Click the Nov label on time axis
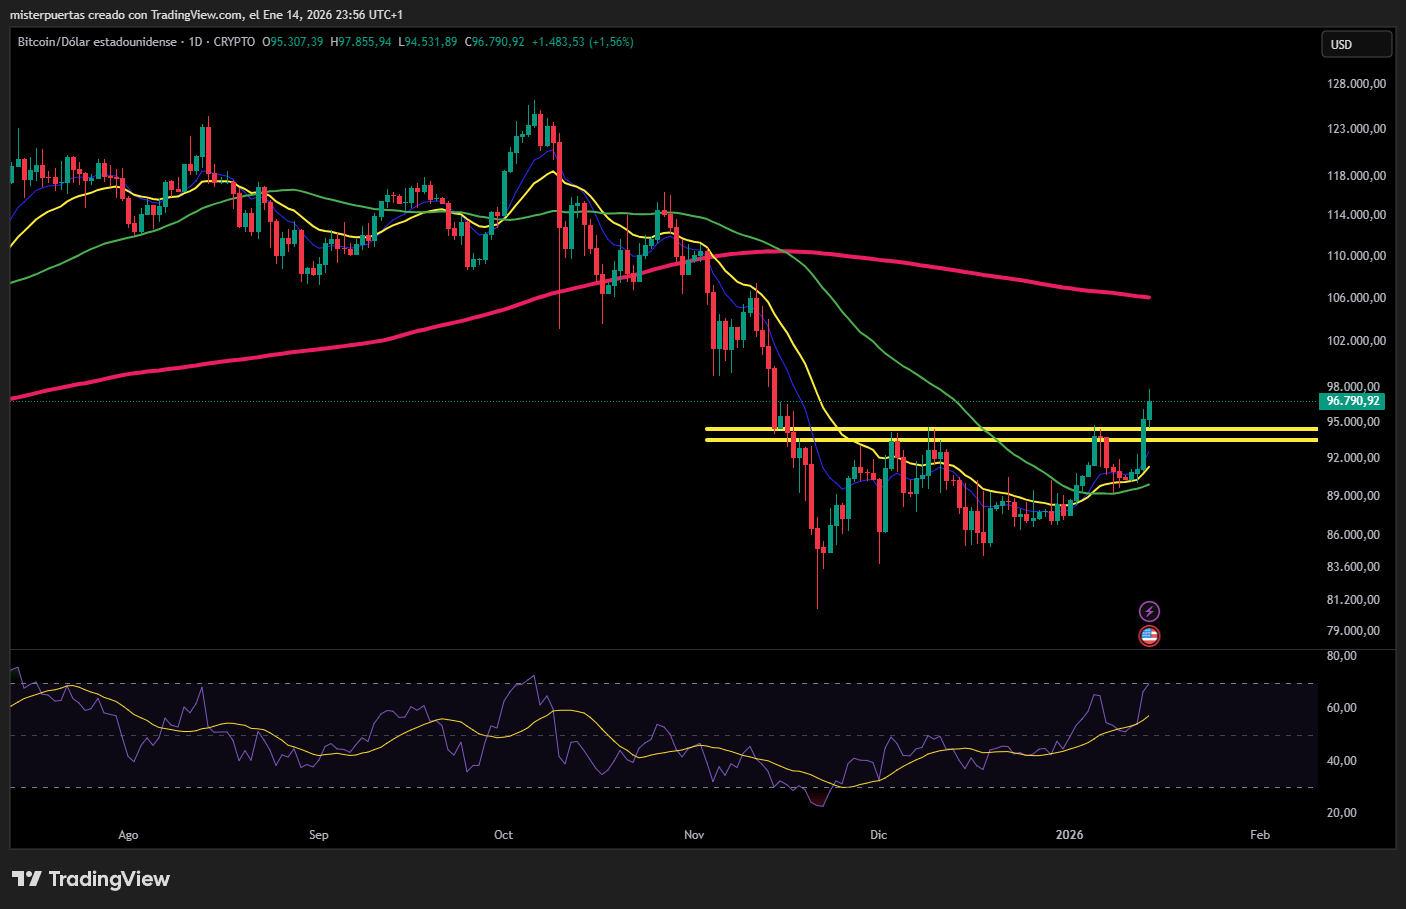1406x909 pixels. pos(694,835)
